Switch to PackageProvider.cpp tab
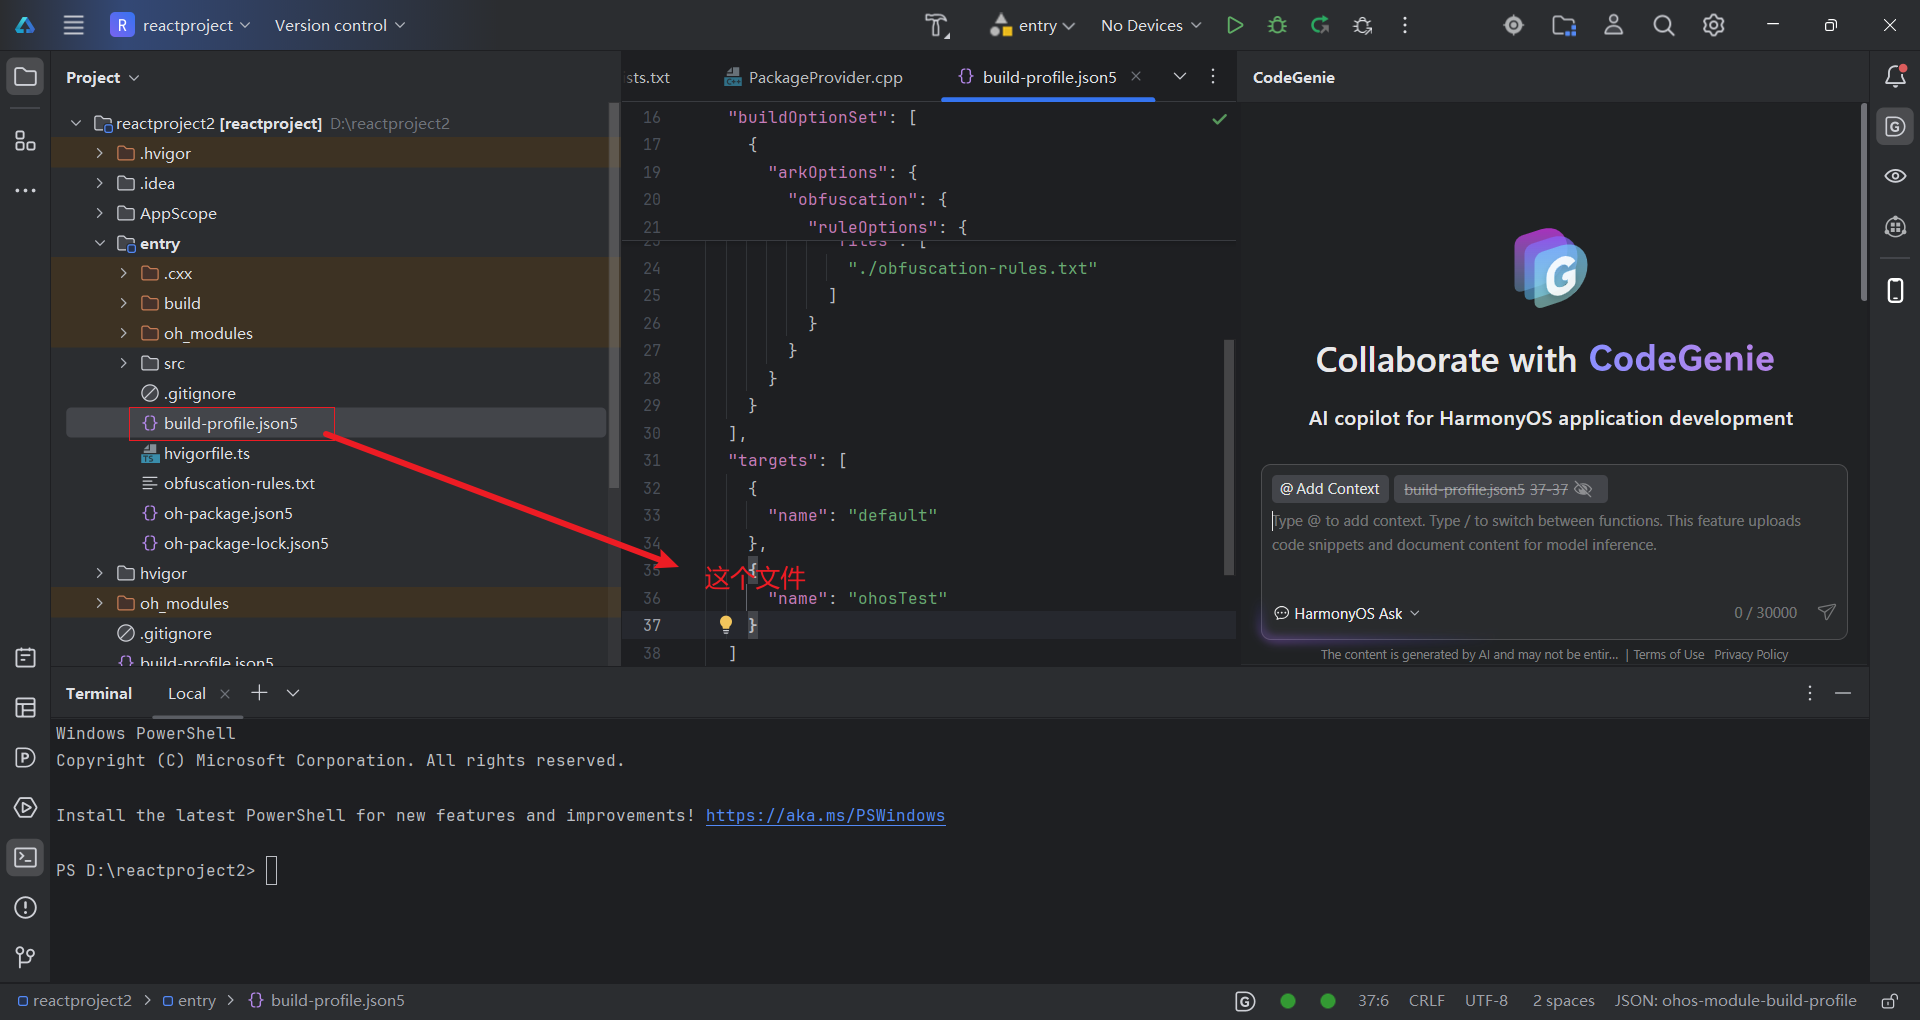 [813, 77]
